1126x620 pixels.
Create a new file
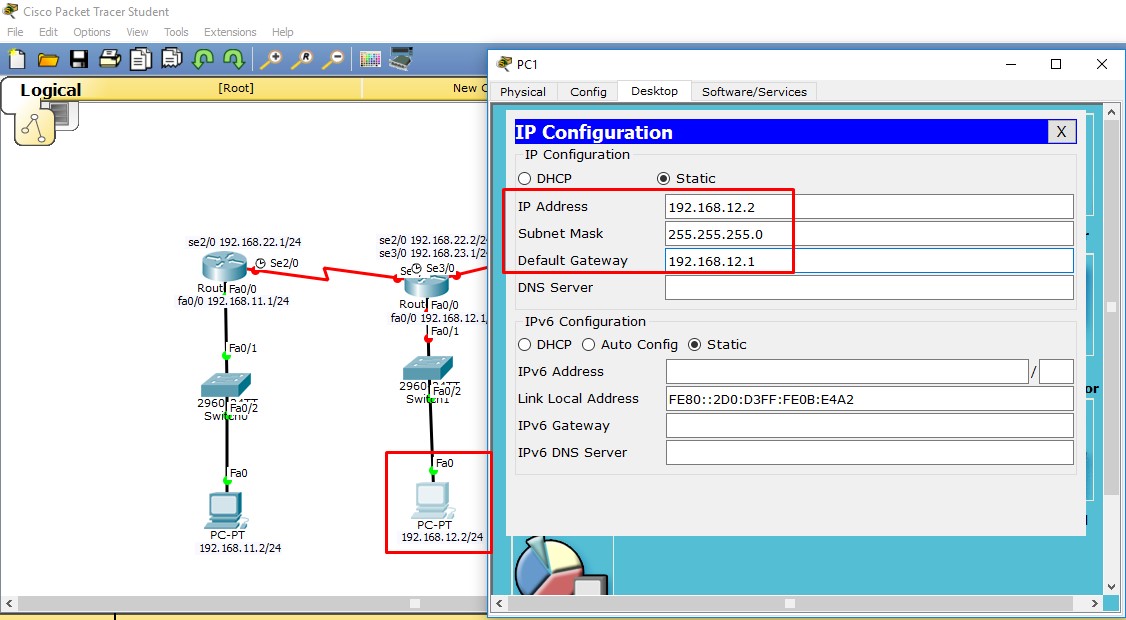[15, 59]
